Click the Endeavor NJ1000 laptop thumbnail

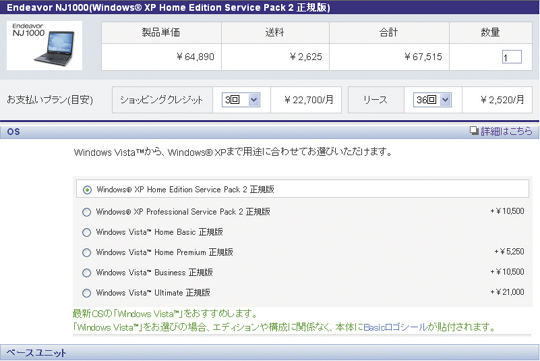(44, 45)
